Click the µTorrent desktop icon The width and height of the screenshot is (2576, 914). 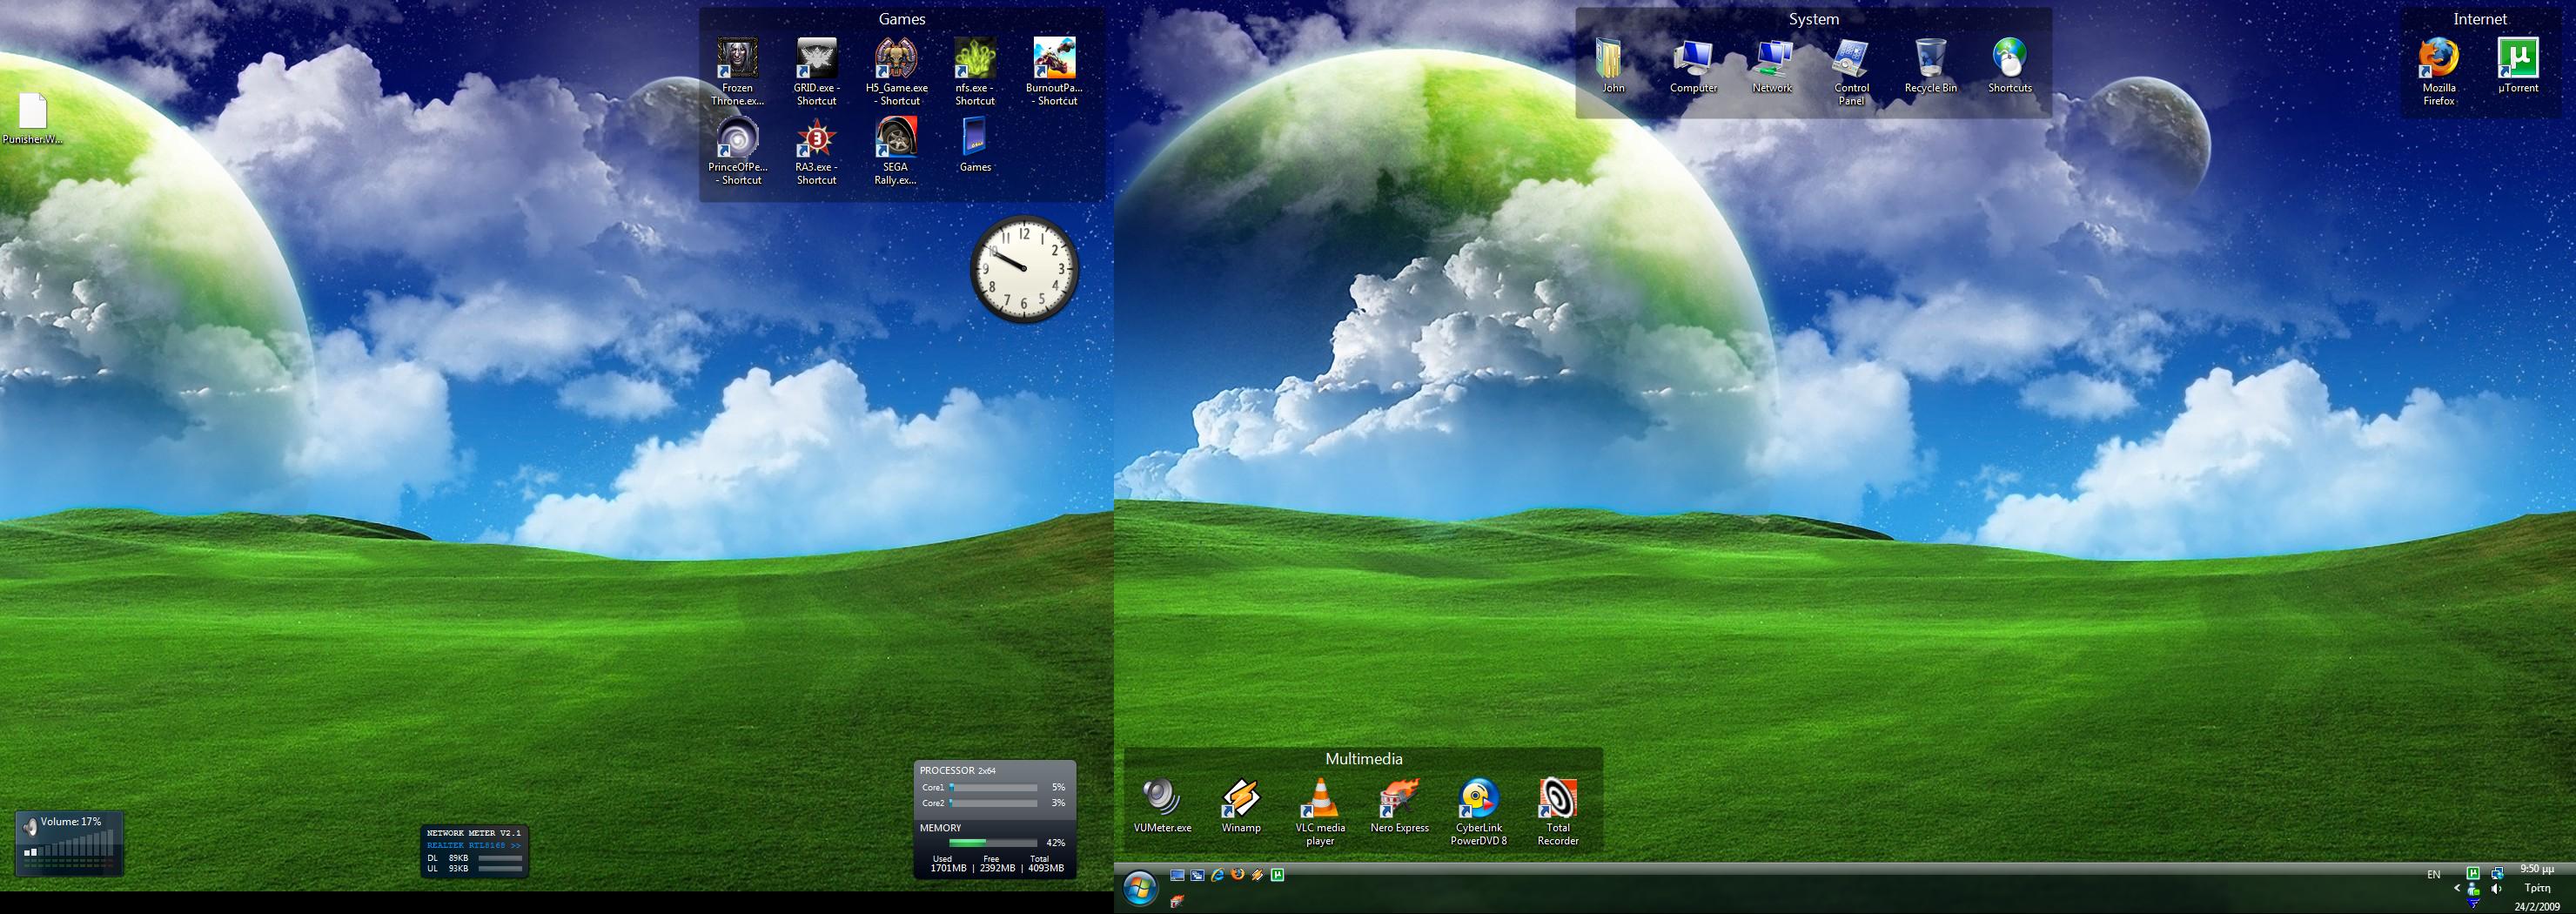(x=2518, y=60)
